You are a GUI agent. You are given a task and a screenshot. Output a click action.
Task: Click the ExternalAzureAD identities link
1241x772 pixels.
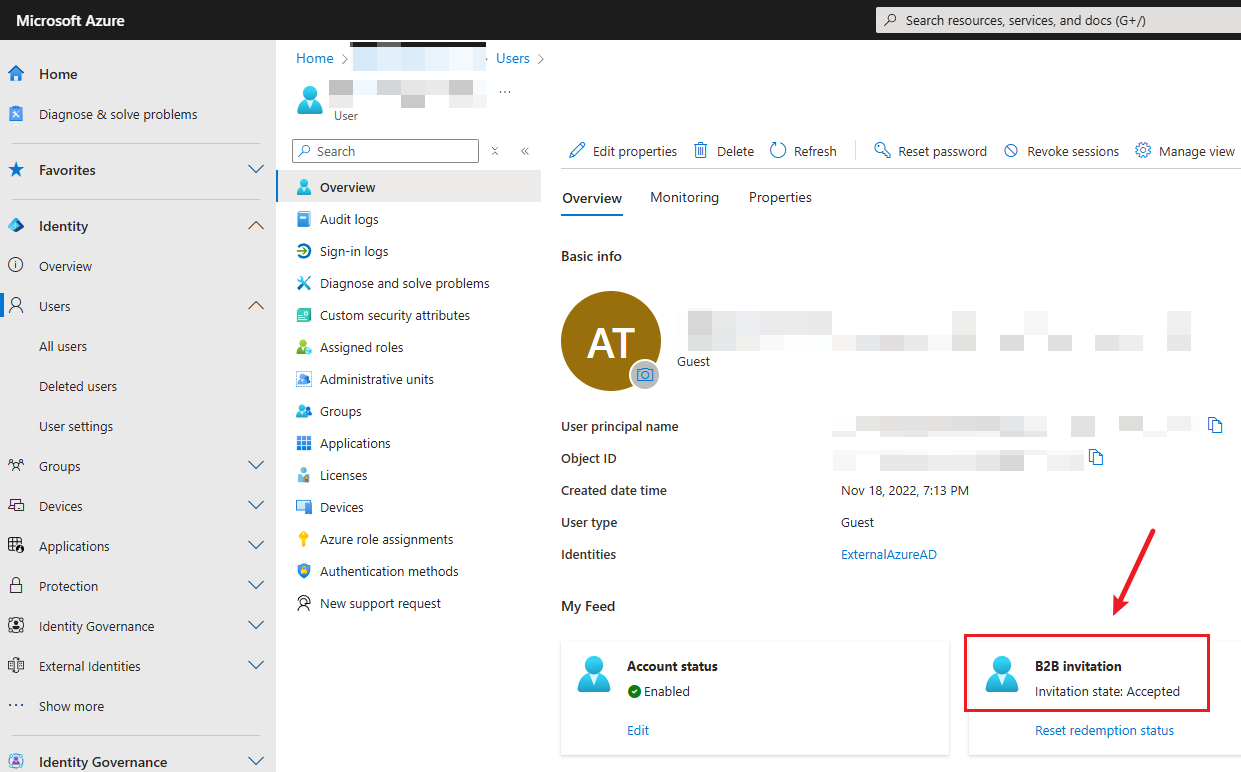[889, 554]
